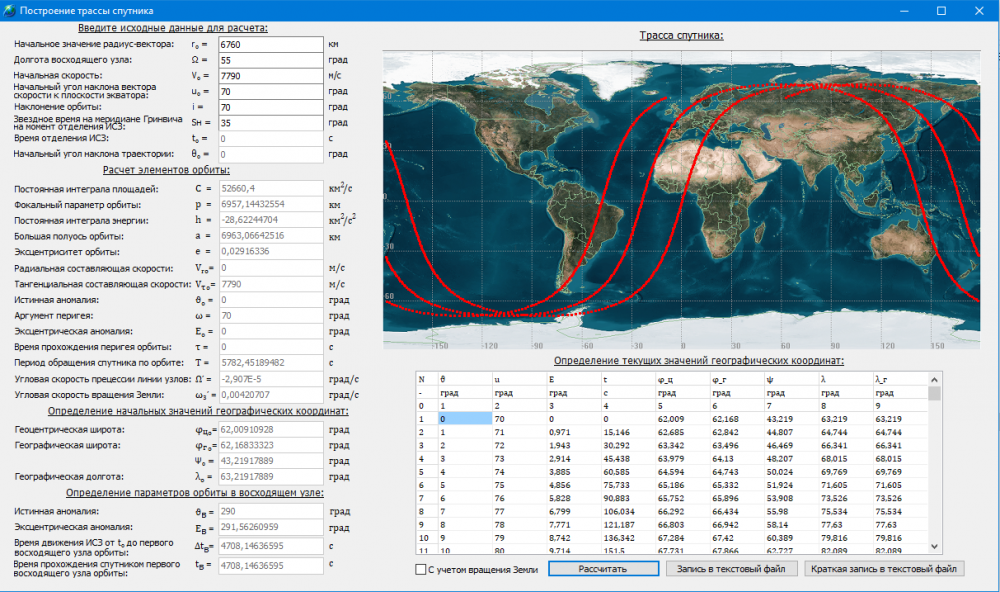Click the orbit inclination i input field
The width and height of the screenshot is (1000, 592).
[x=270, y=107]
